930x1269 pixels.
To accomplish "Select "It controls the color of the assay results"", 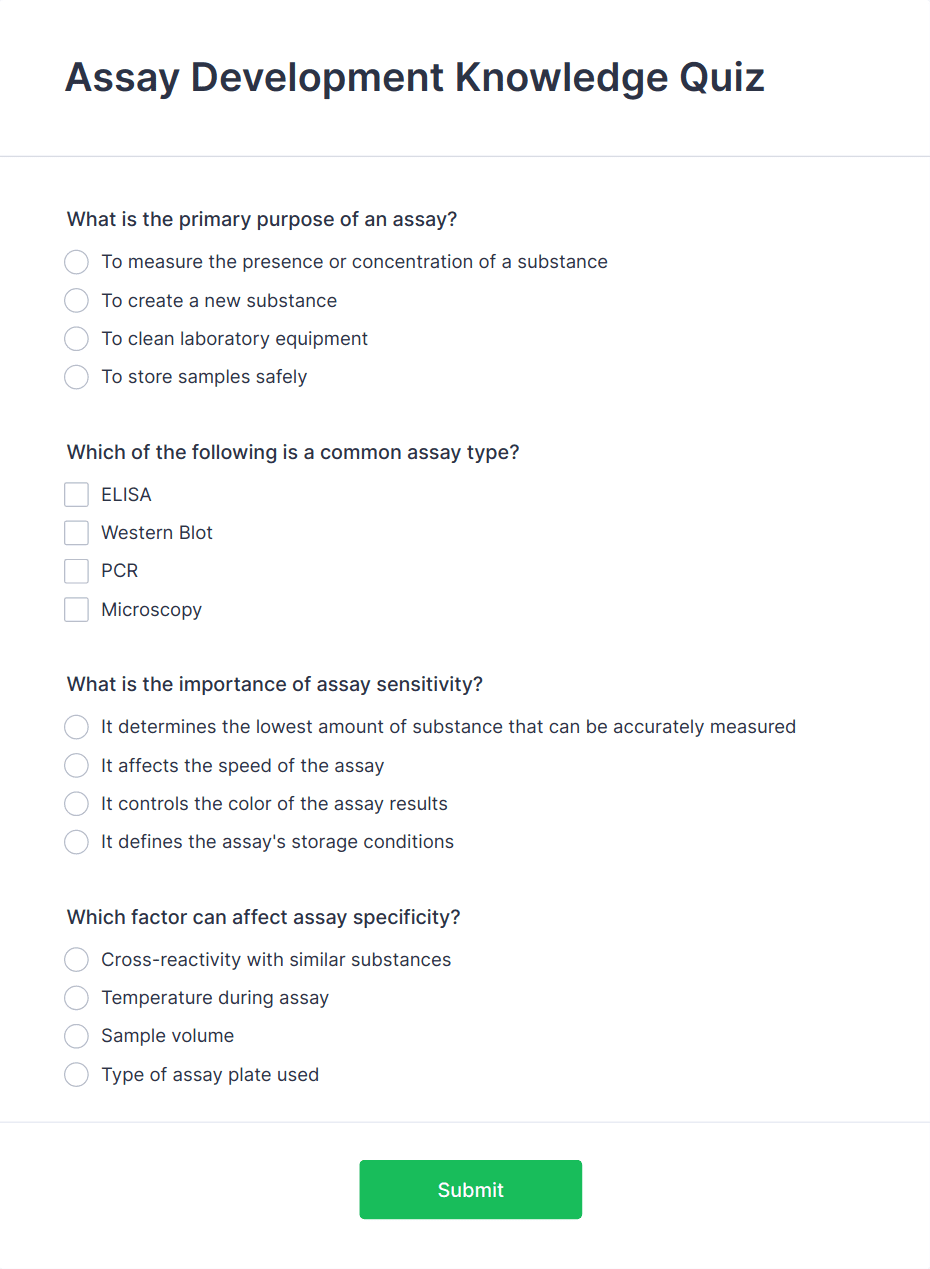I will tap(76, 803).
